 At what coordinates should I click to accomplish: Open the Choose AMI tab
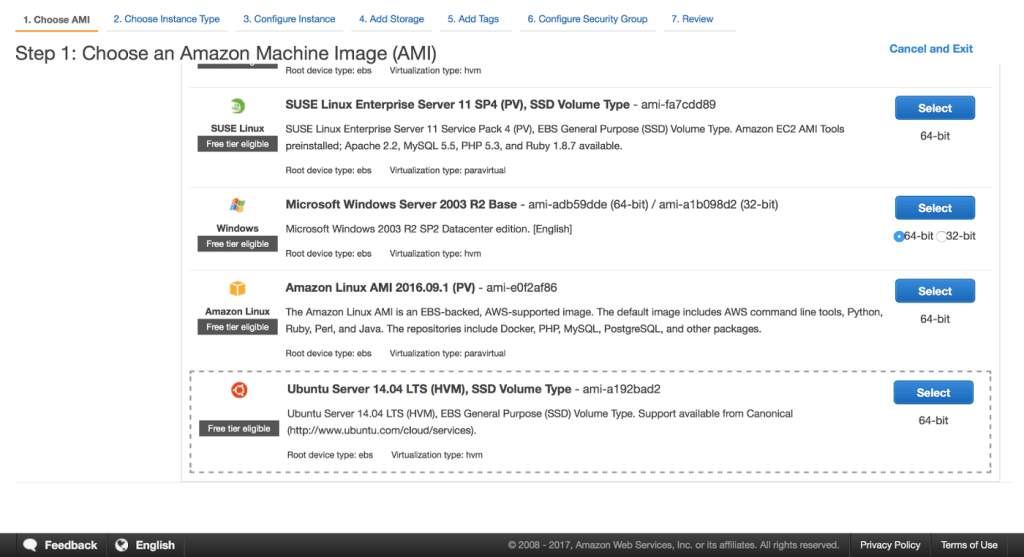coord(57,20)
